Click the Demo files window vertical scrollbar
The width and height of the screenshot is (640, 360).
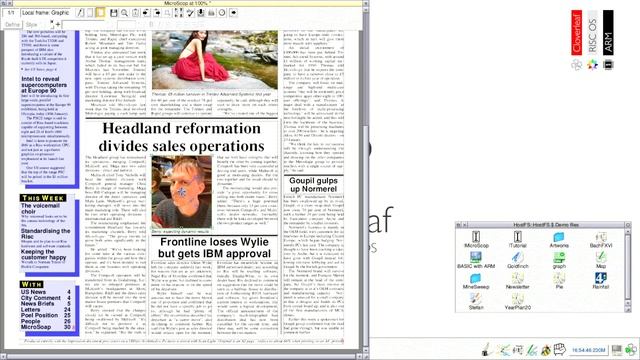(628, 267)
